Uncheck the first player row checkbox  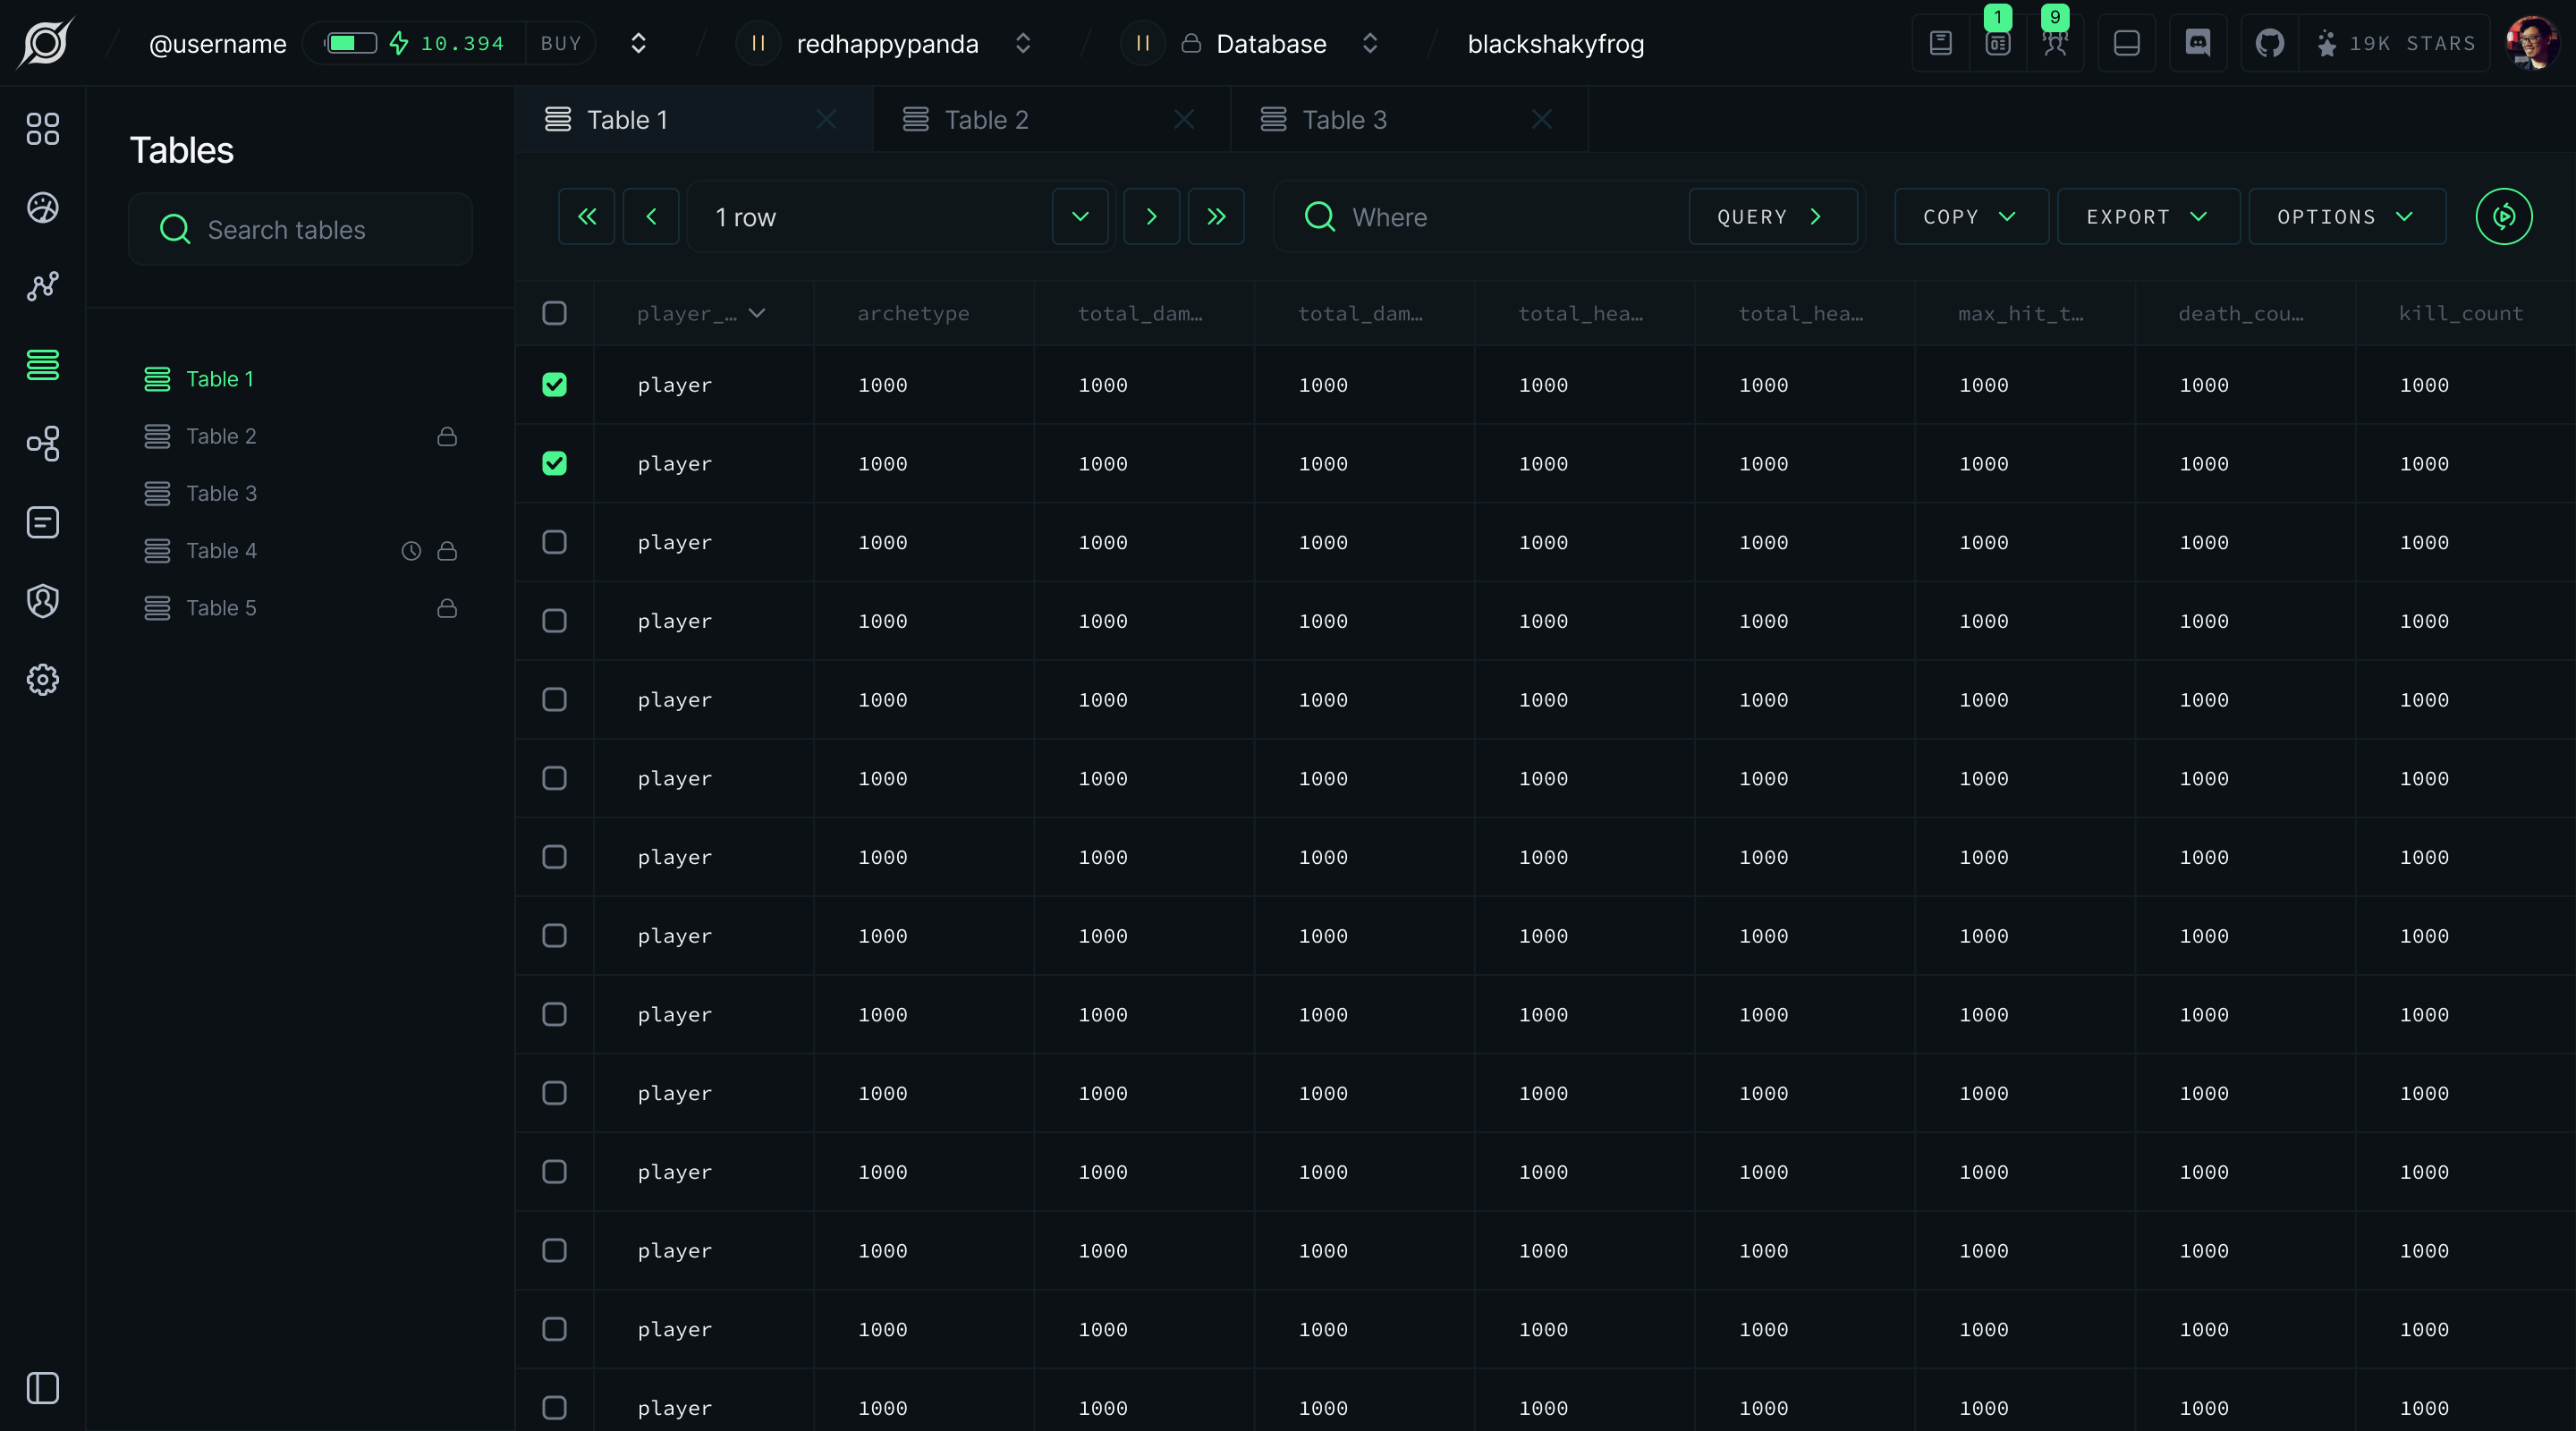pos(554,385)
